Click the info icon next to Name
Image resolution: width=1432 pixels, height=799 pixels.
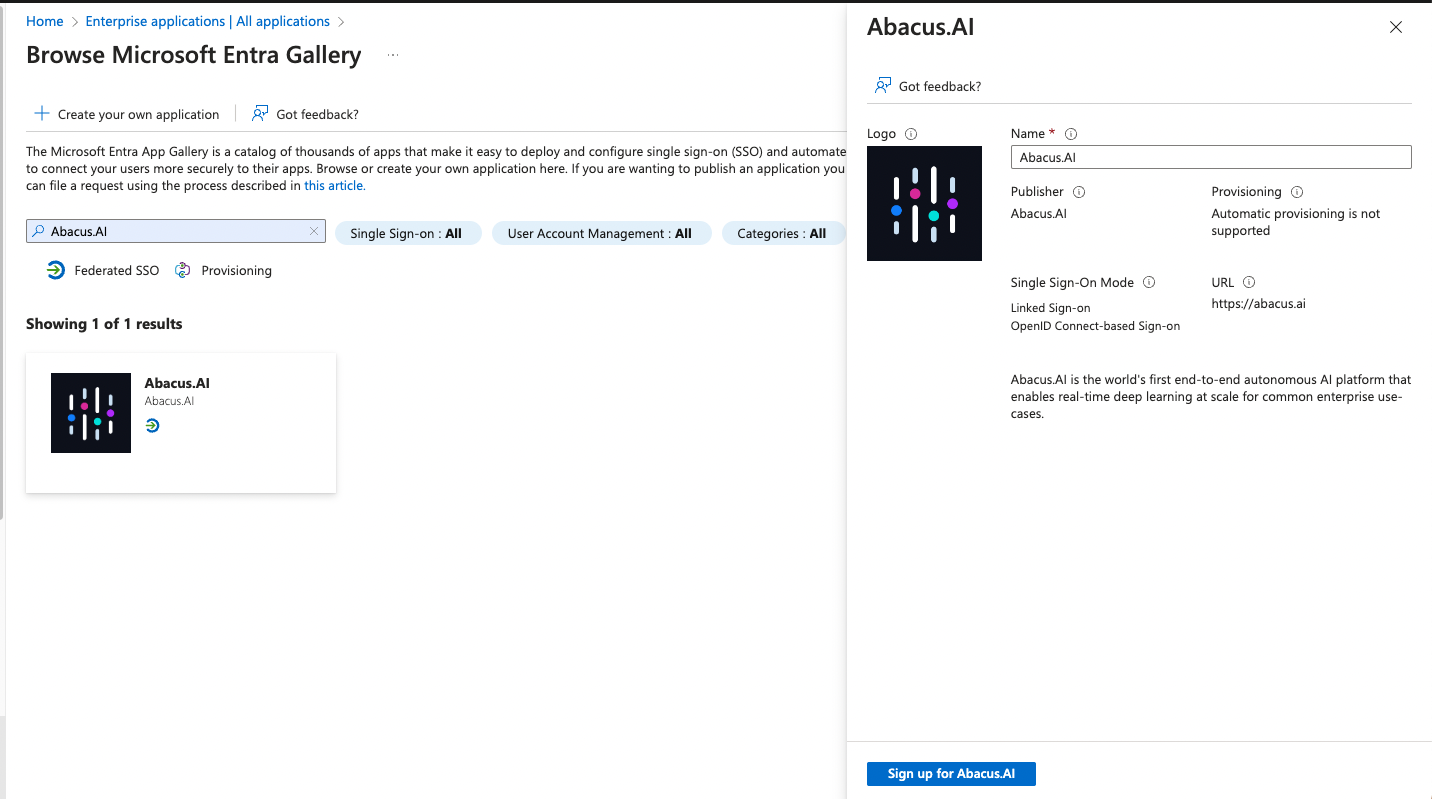pyautogui.click(x=1071, y=134)
